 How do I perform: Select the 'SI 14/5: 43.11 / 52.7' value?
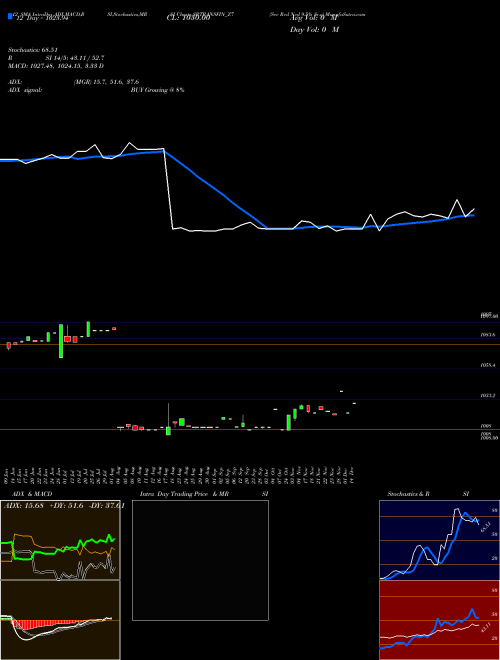tap(75, 58)
